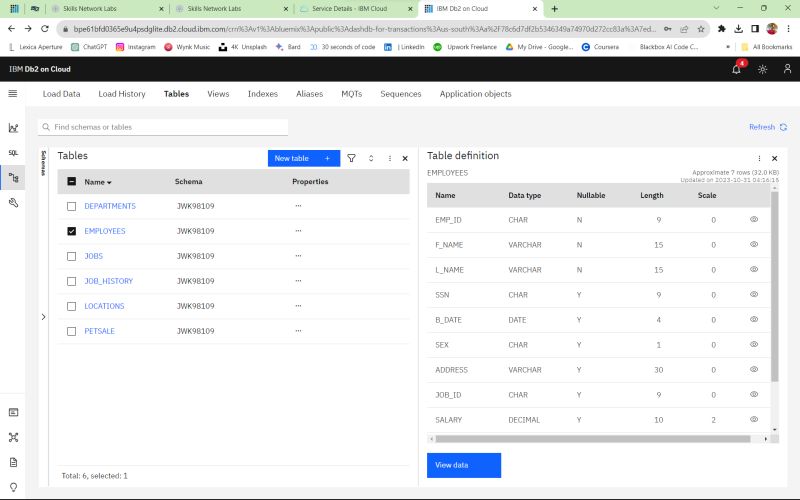The width and height of the screenshot is (800, 500).
Task: Open the properties ellipsis for the JOBS table
Action: click(298, 256)
